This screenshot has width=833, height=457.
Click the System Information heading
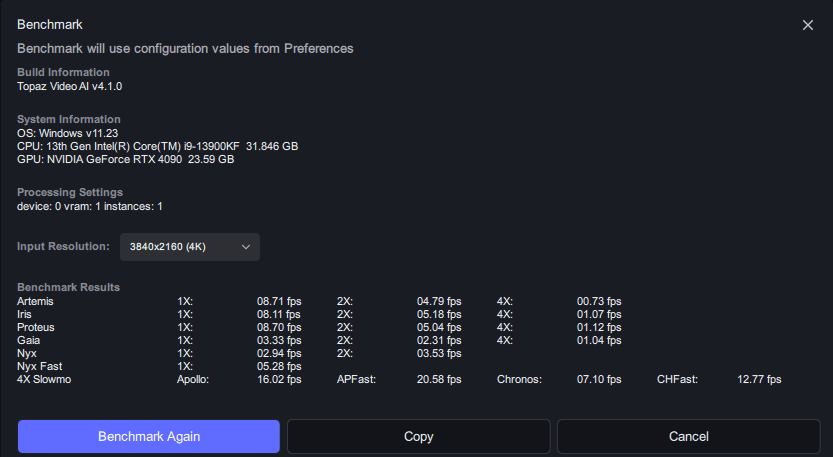tap(69, 120)
